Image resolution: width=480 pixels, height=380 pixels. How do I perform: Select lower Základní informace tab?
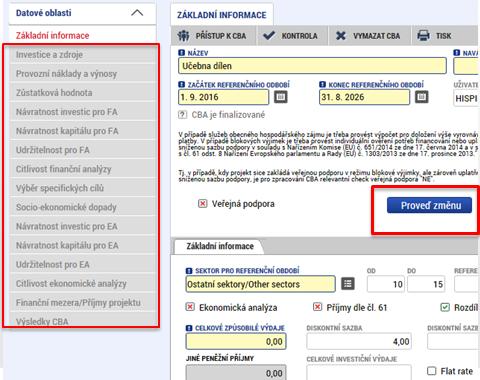[220, 246]
